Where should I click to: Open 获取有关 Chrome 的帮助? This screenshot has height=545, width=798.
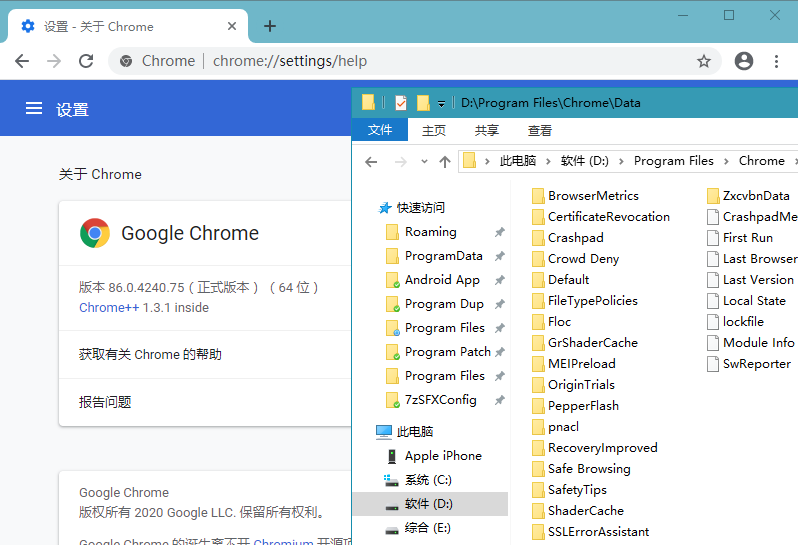(x=205, y=354)
